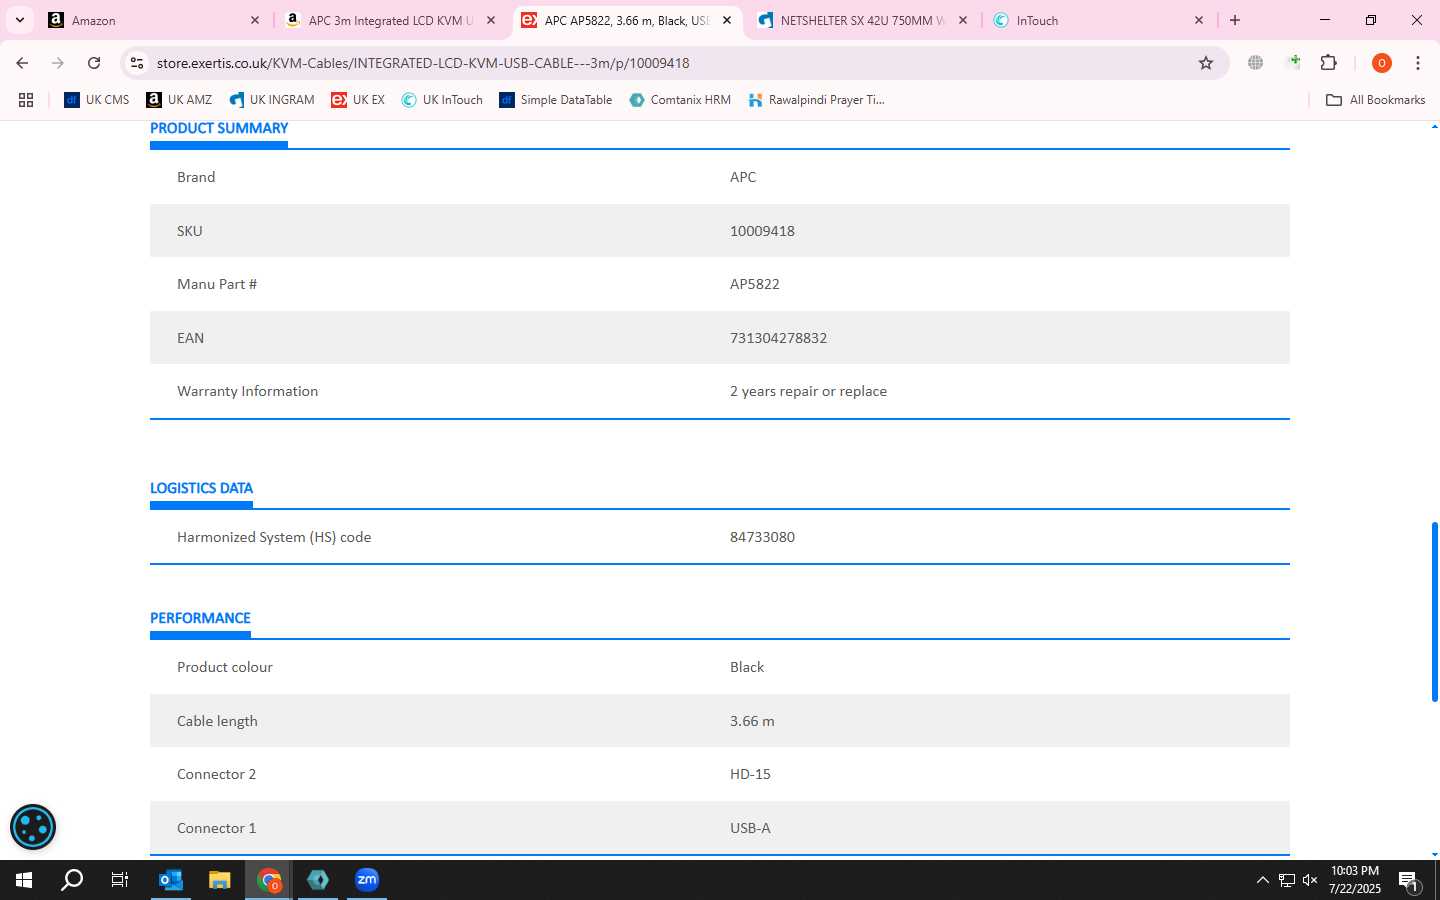Open the UK INGRAM bookmark

tap(272, 100)
